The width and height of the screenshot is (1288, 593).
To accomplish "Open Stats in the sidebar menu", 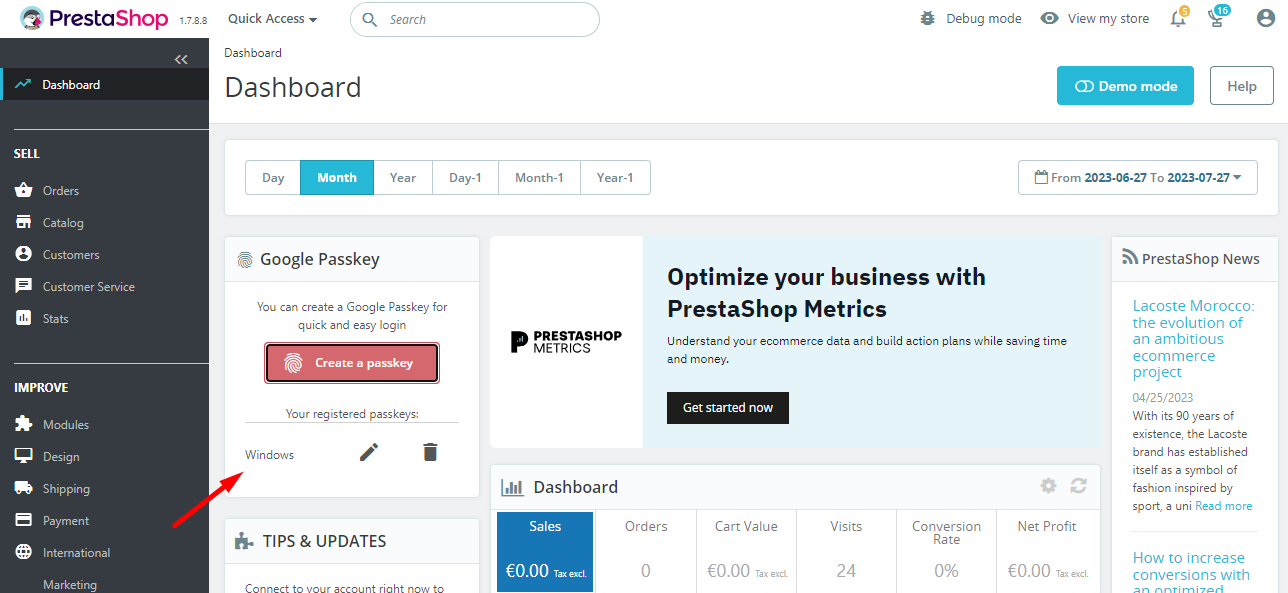I will pyautogui.click(x=56, y=318).
